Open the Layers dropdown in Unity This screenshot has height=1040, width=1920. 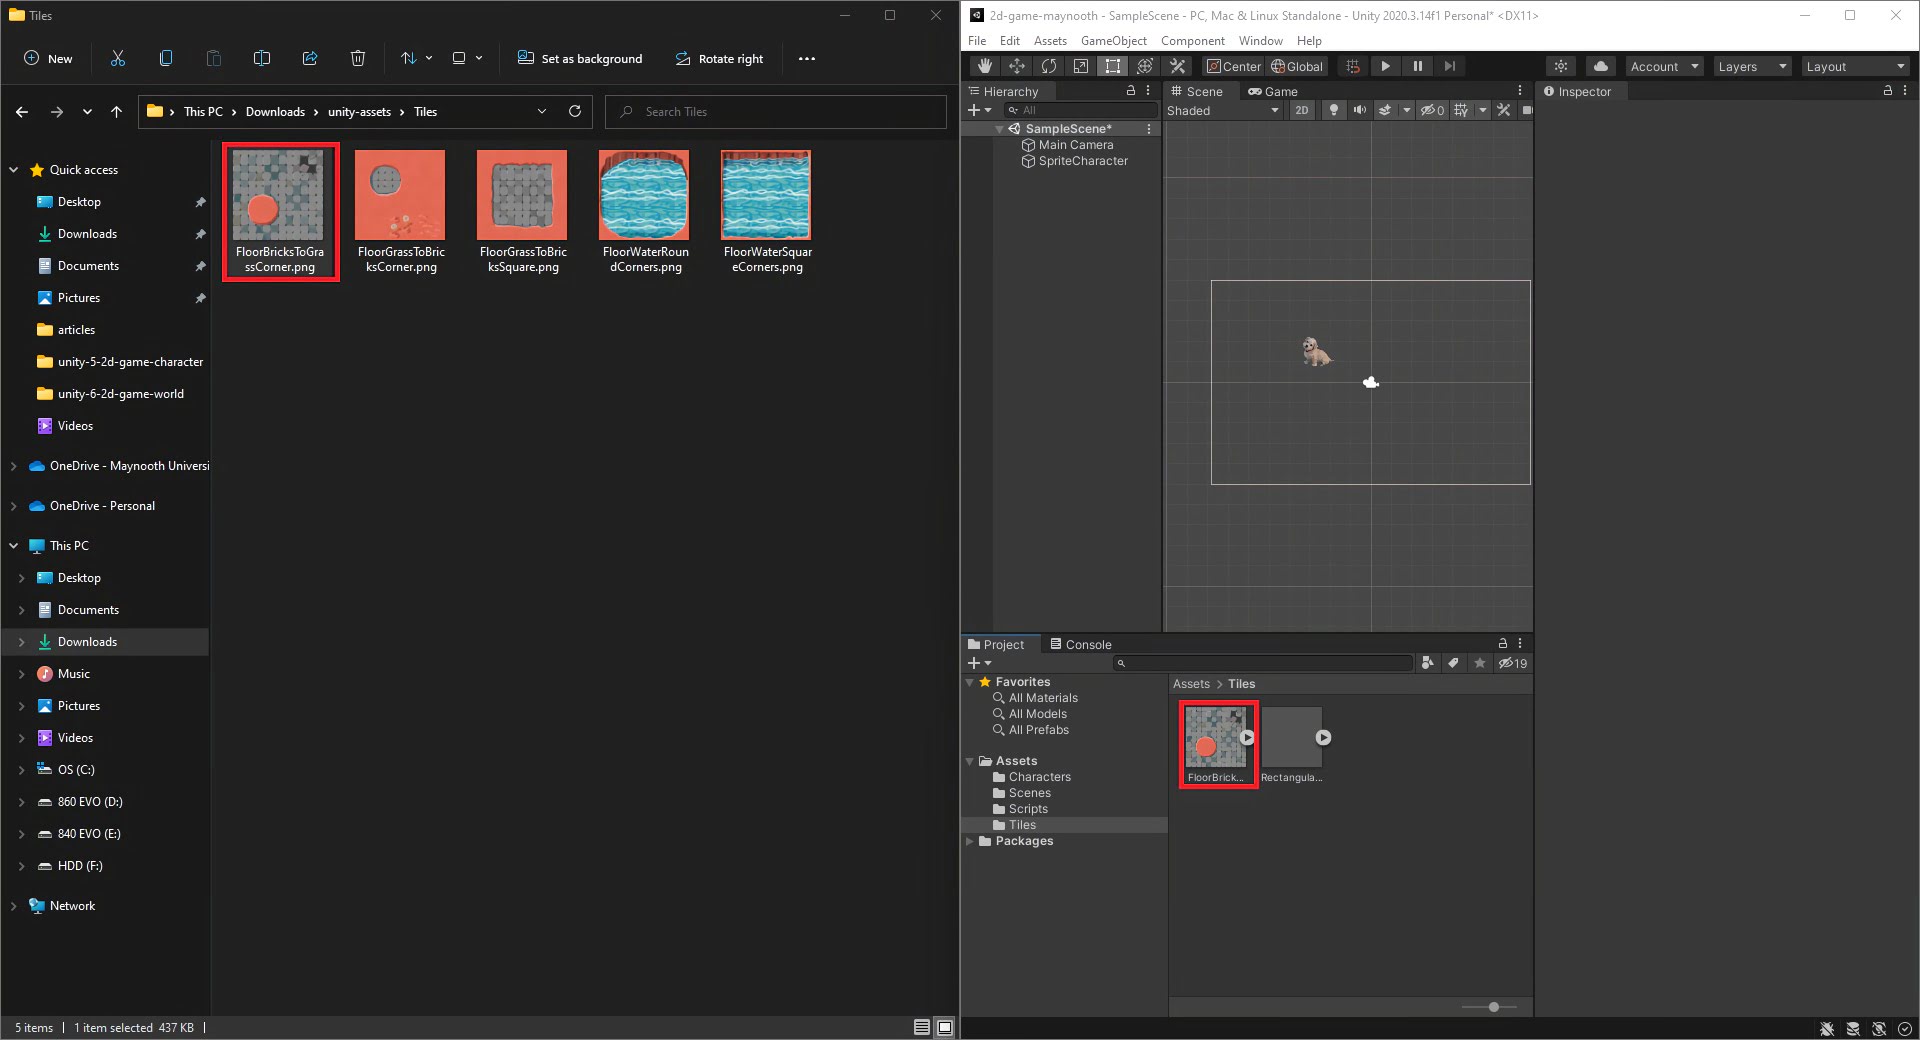(x=1752, y=66)
